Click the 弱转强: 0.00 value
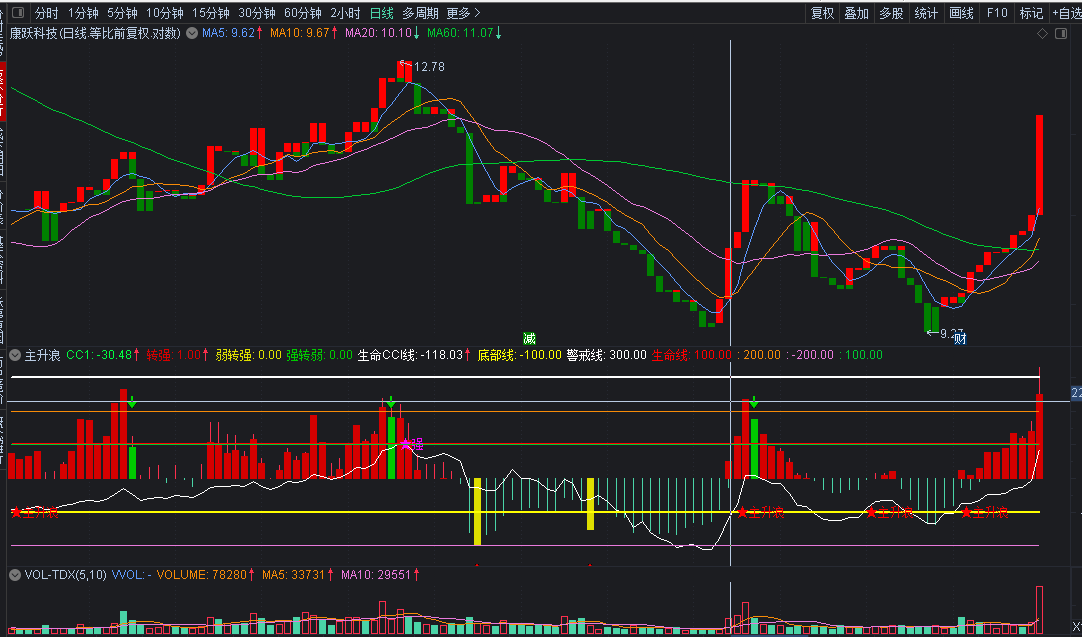This screenshot has height=637, width=1082. click(x=248, y=355)
